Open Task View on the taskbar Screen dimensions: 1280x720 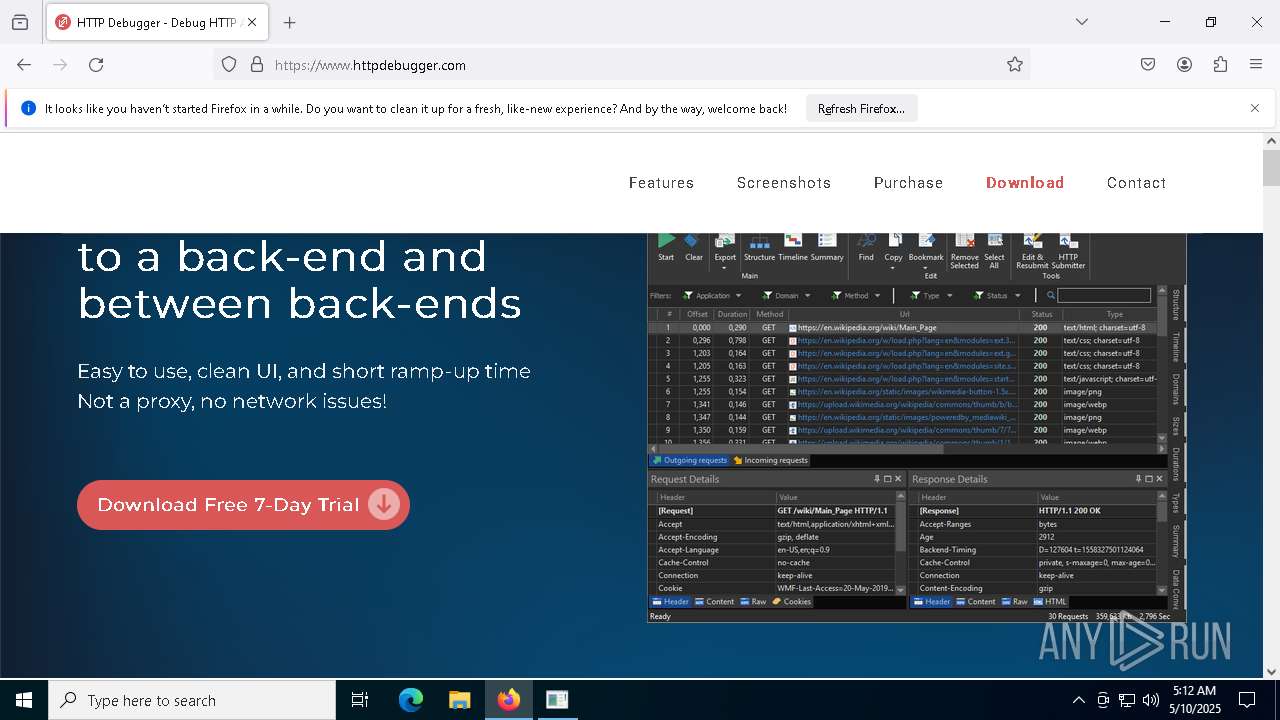tap(360, 700)
